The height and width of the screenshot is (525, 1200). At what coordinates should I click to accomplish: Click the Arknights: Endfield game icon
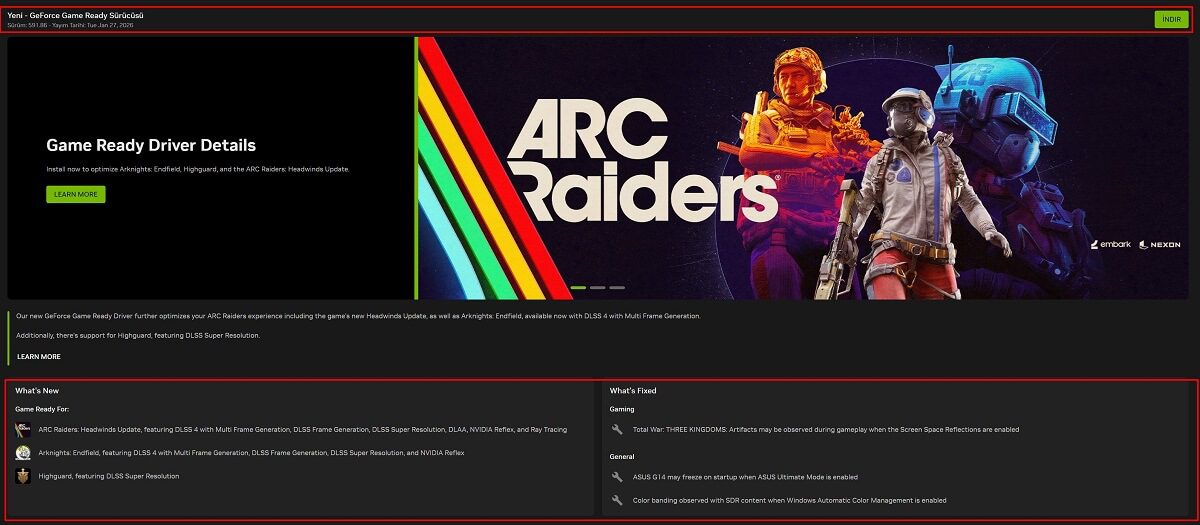click(x=23, y=453)
